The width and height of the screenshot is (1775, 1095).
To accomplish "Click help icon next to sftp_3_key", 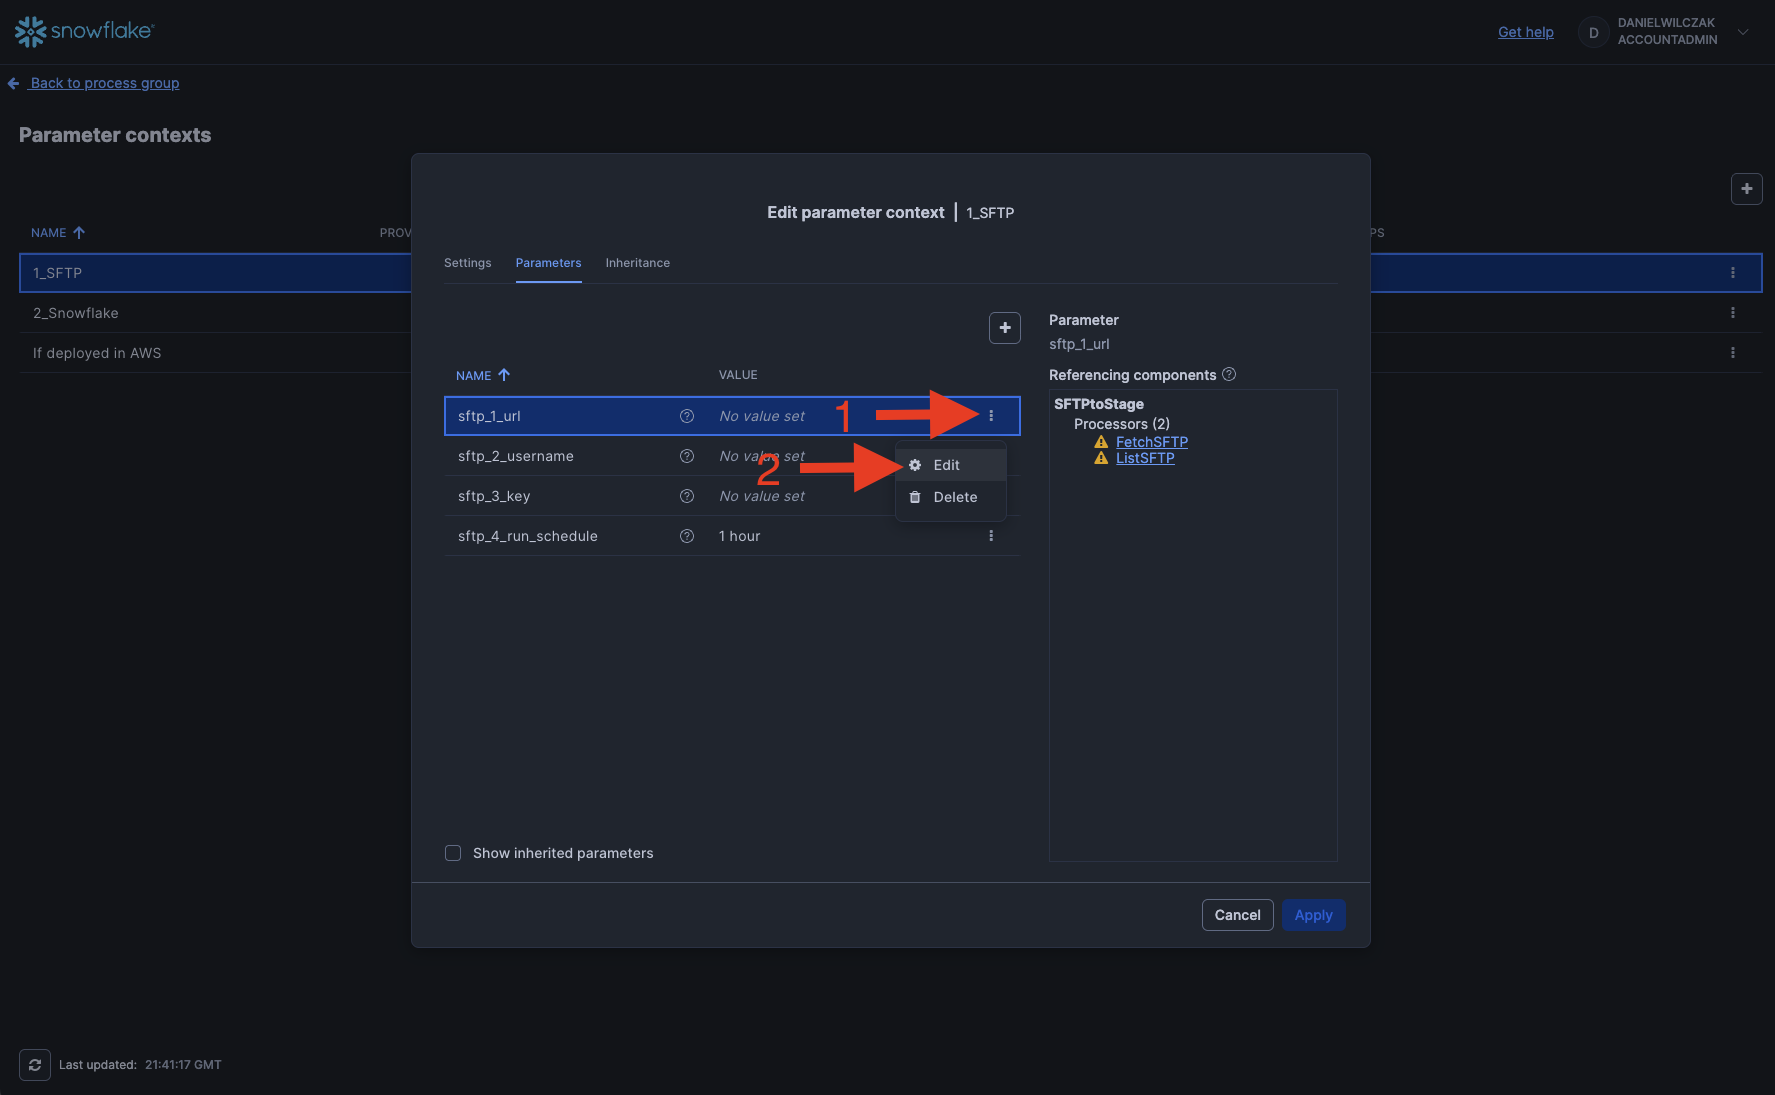I will (687, 496).
